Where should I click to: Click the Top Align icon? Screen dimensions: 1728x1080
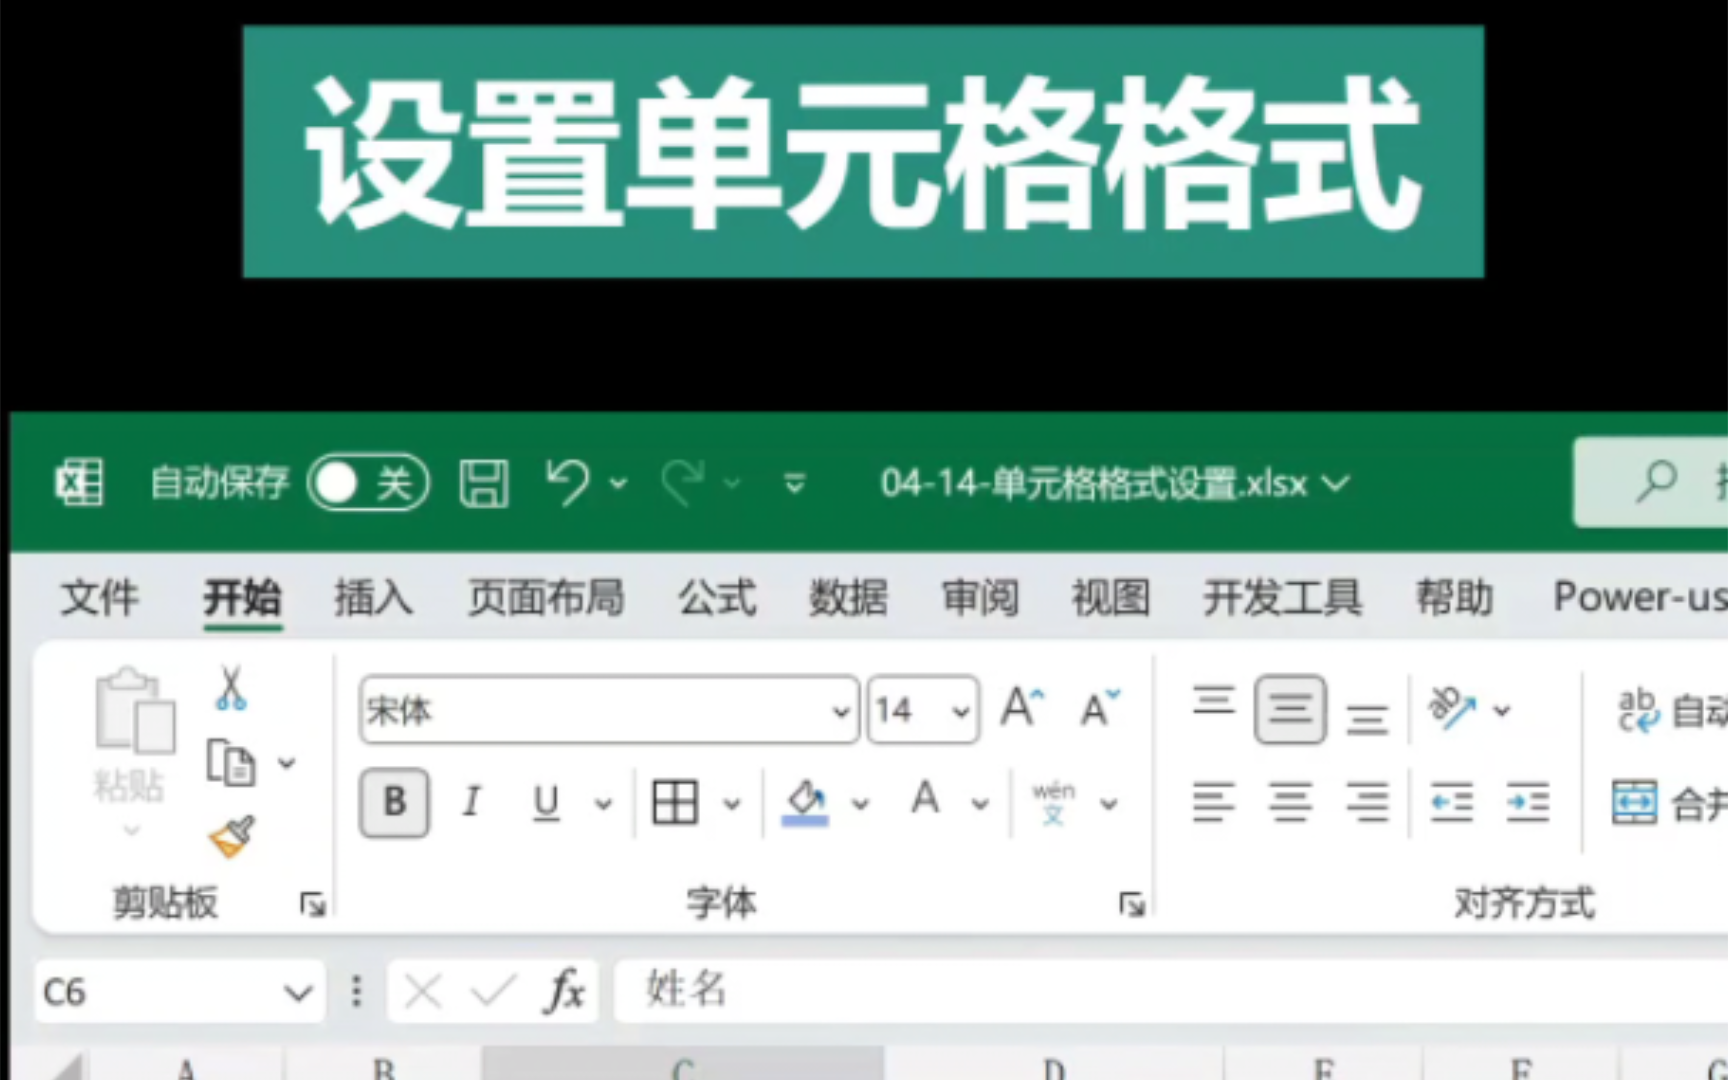[1214, 702]
